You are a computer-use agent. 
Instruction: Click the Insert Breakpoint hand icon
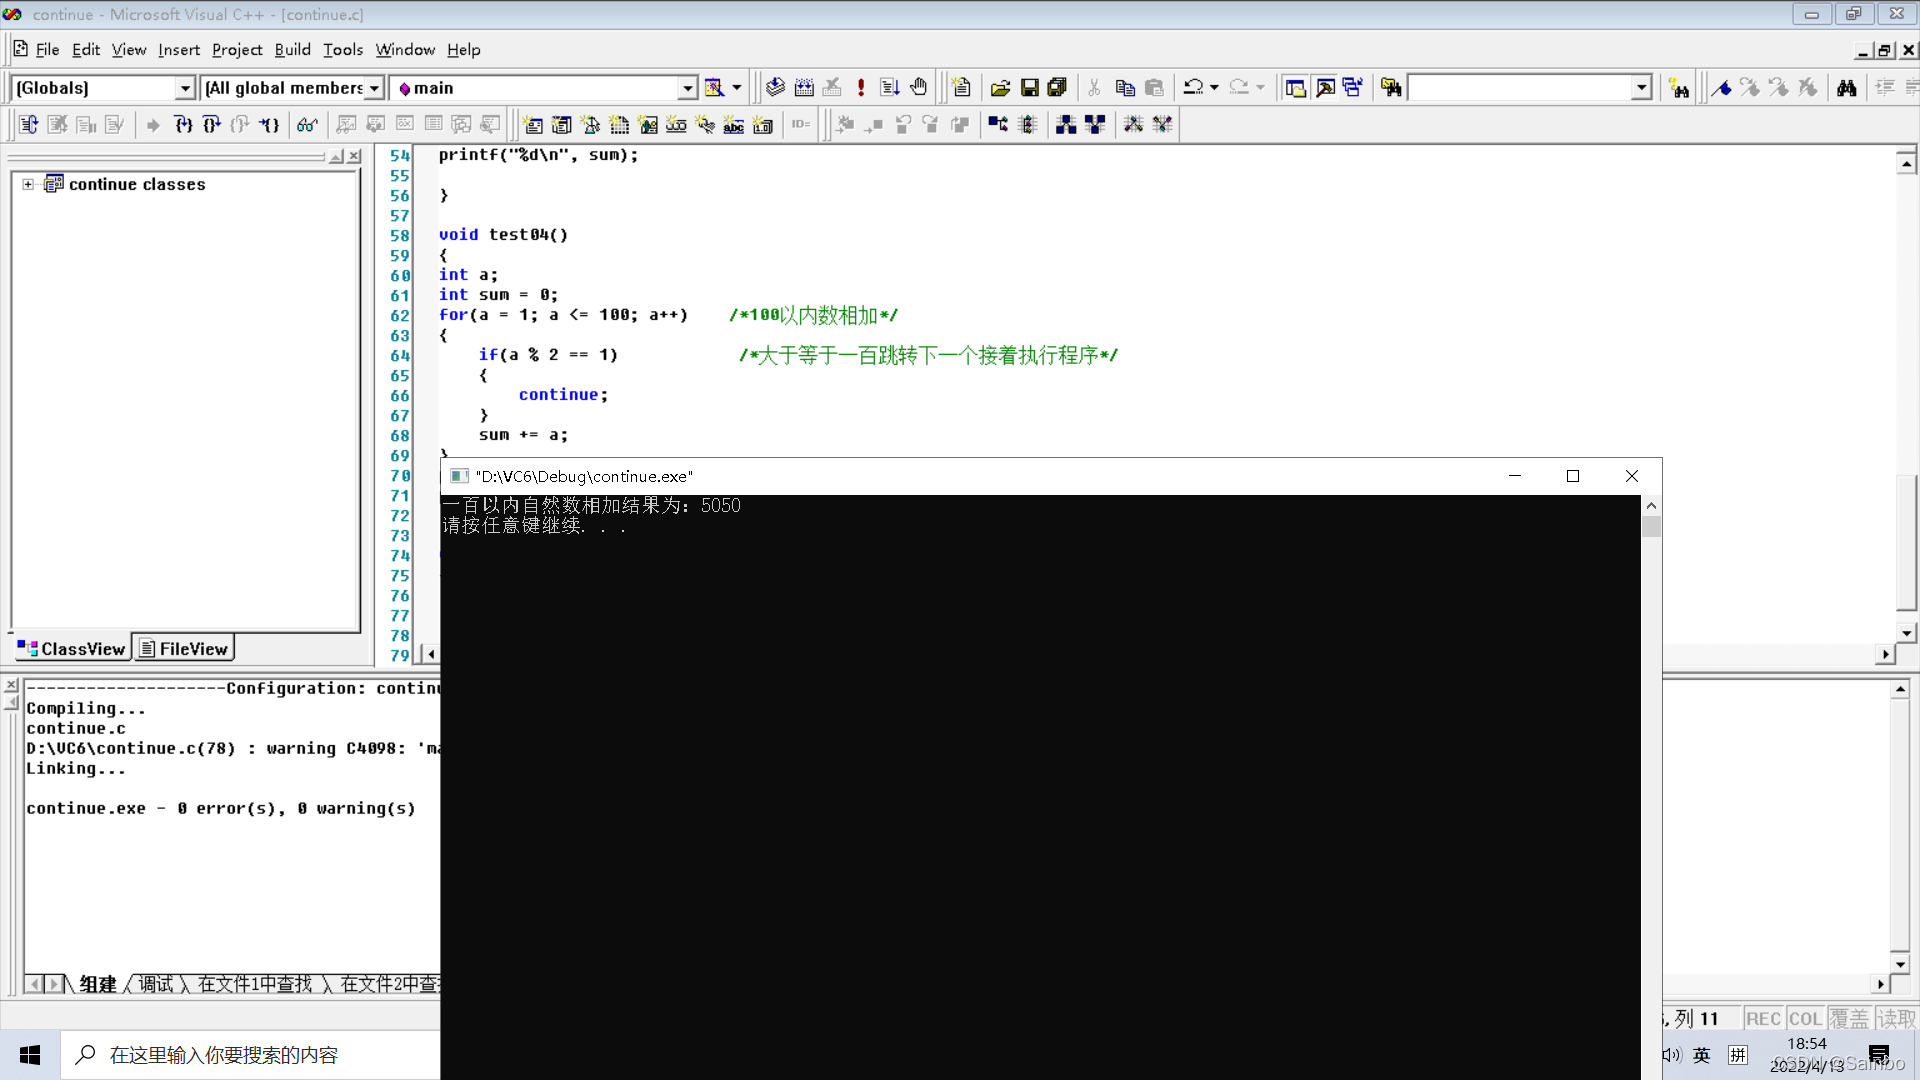(x=919, y=88)
